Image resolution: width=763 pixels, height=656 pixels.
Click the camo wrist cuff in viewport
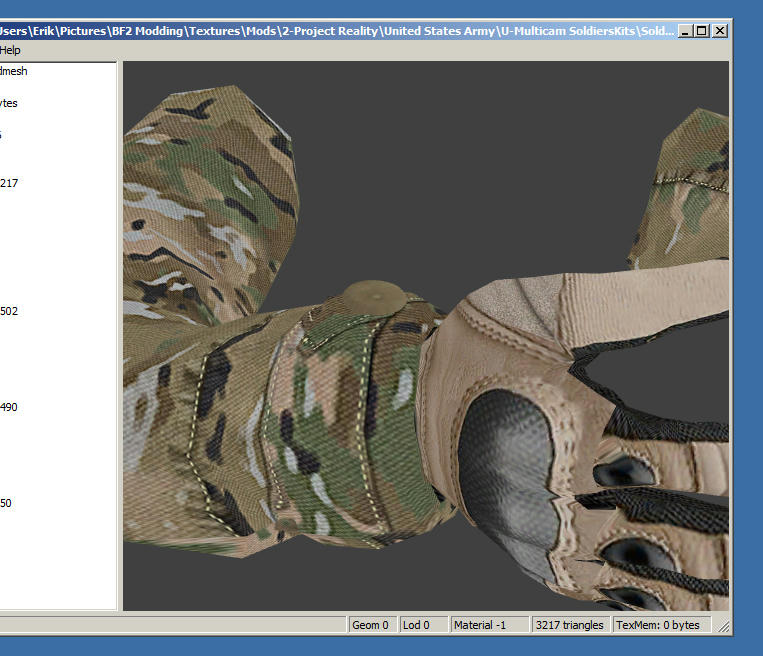coord(340,420)
